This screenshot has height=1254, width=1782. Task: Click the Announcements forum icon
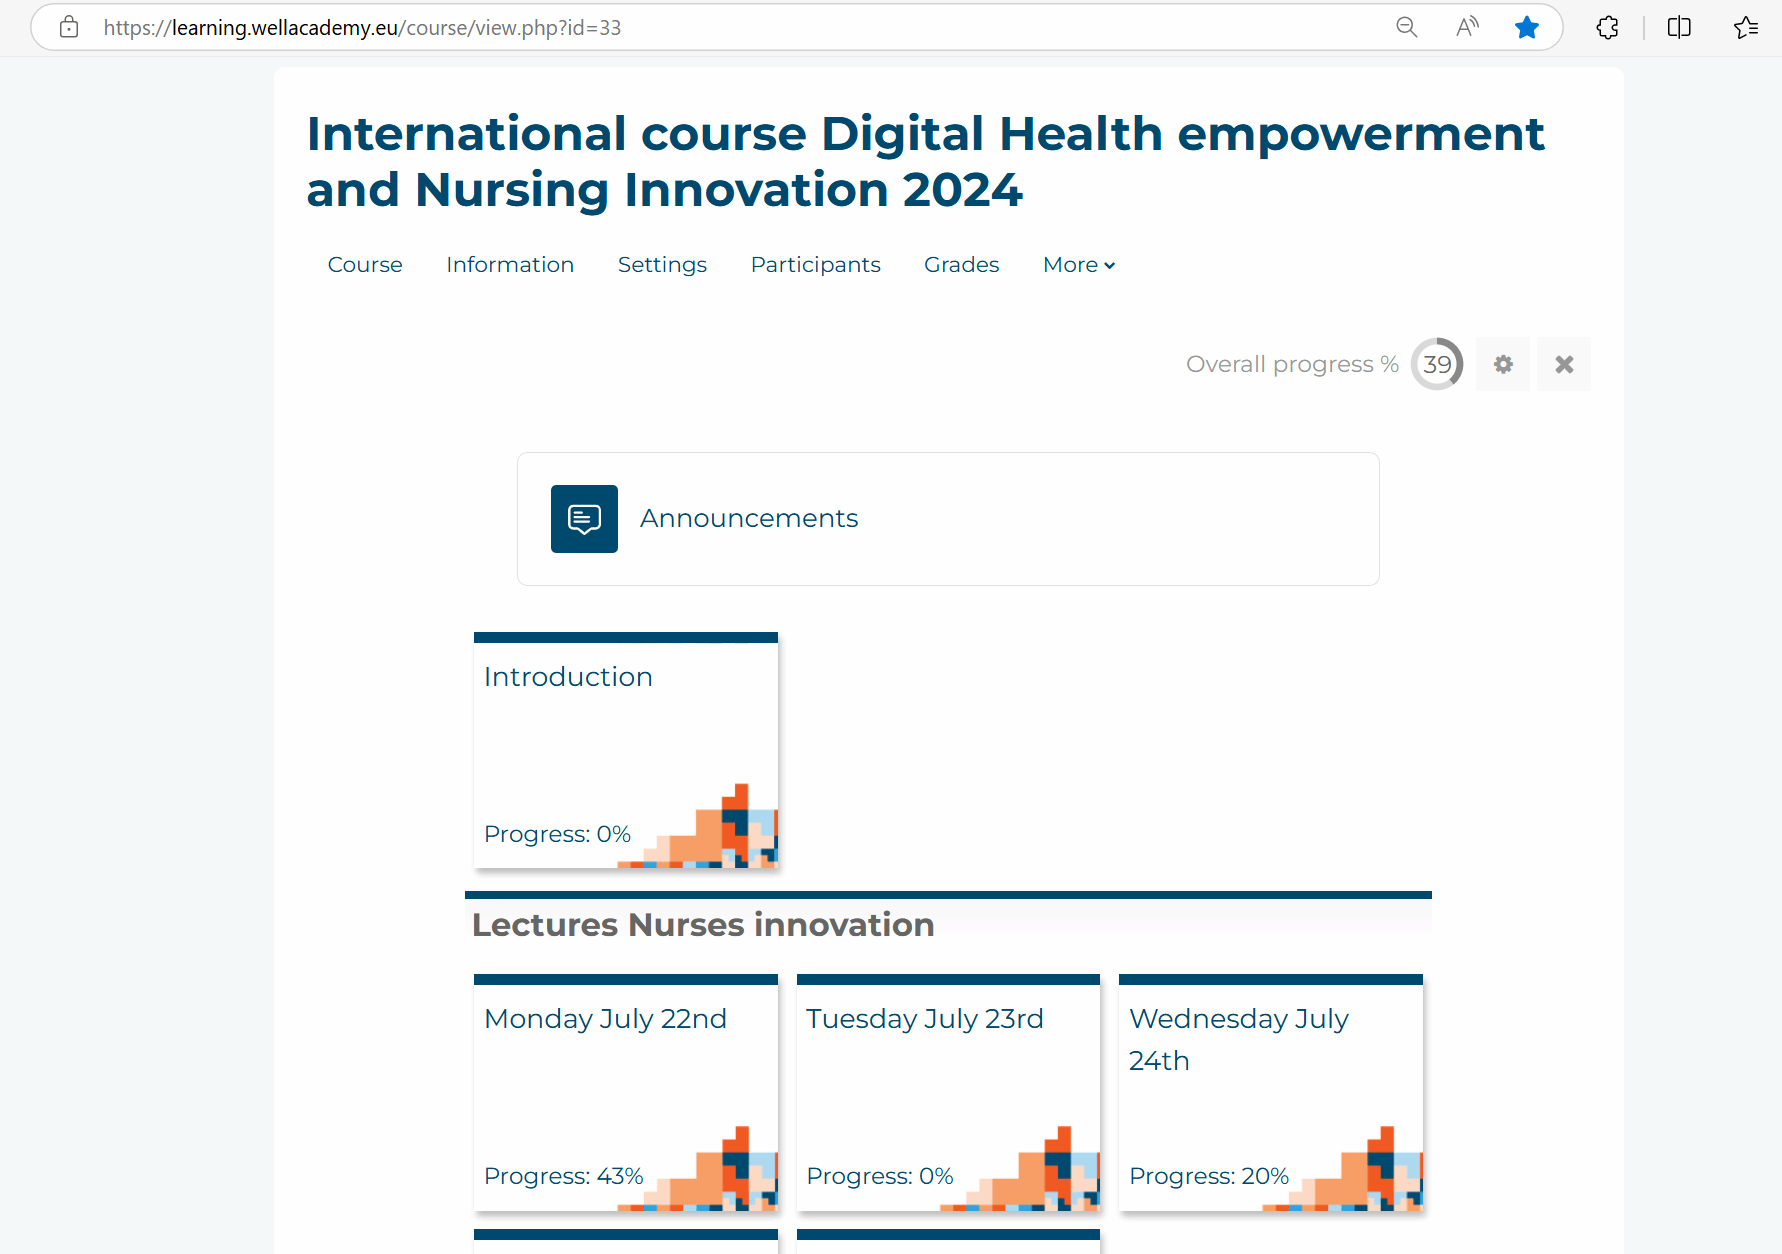click(584, 519)
